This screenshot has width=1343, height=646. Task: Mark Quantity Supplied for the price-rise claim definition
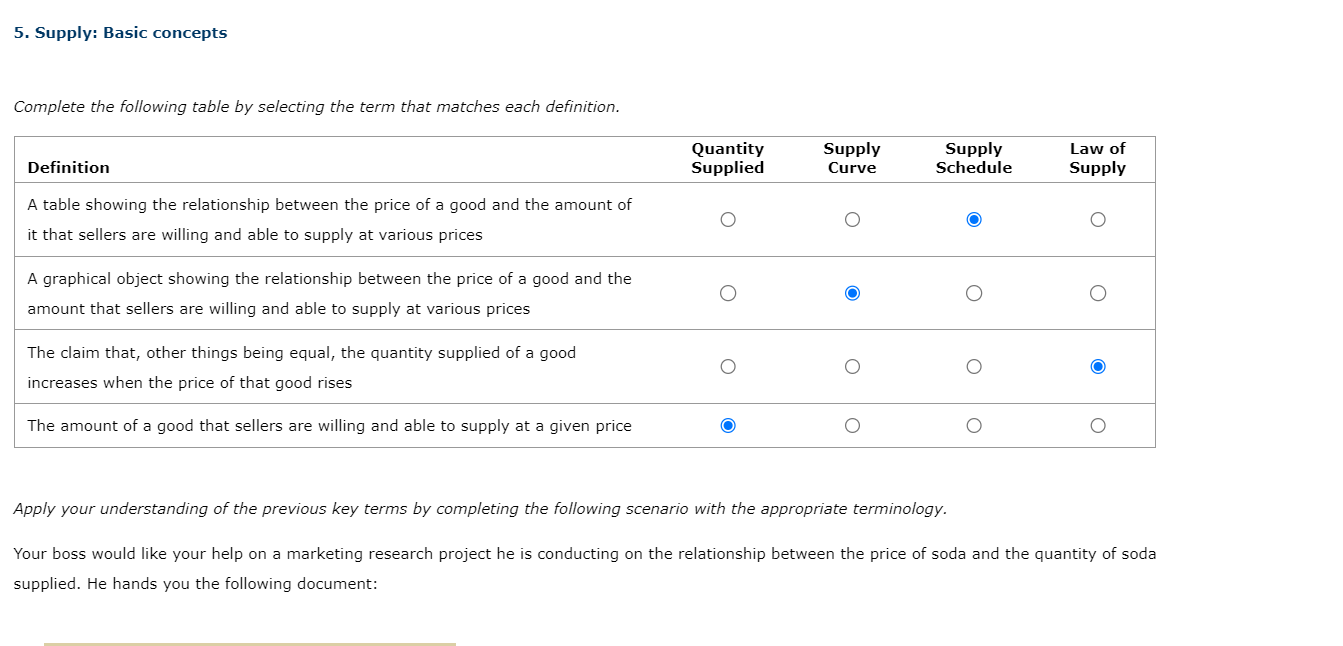click(x=727, y=366)
